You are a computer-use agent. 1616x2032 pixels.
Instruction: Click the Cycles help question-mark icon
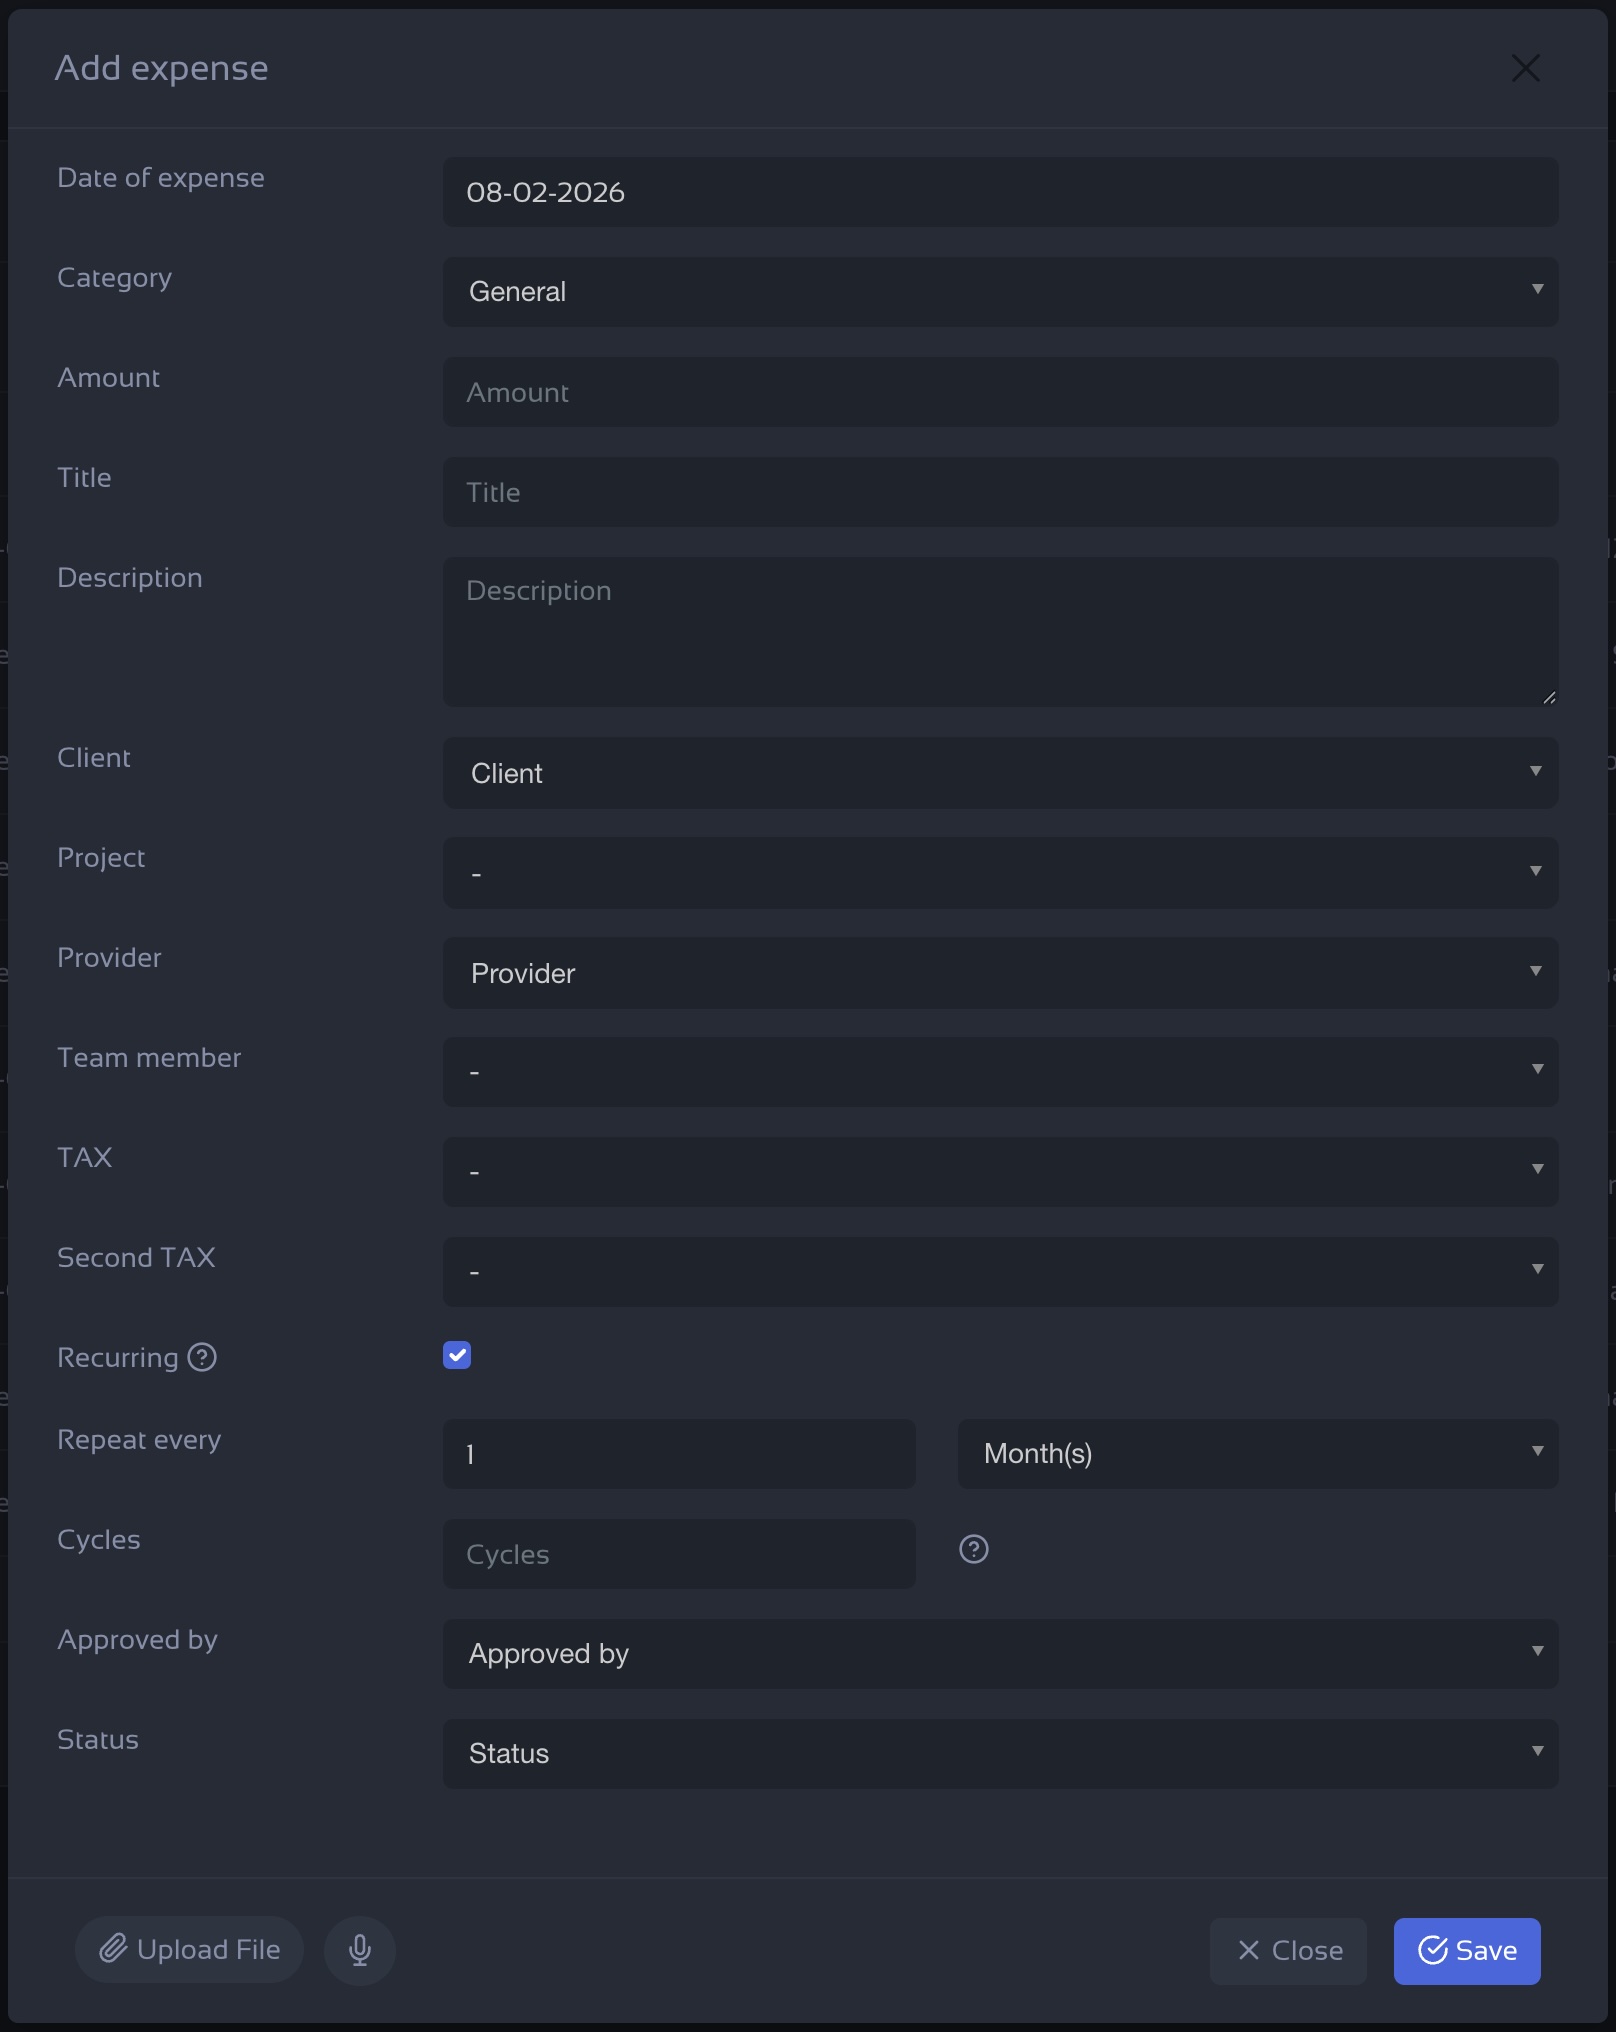point(973,1549)
